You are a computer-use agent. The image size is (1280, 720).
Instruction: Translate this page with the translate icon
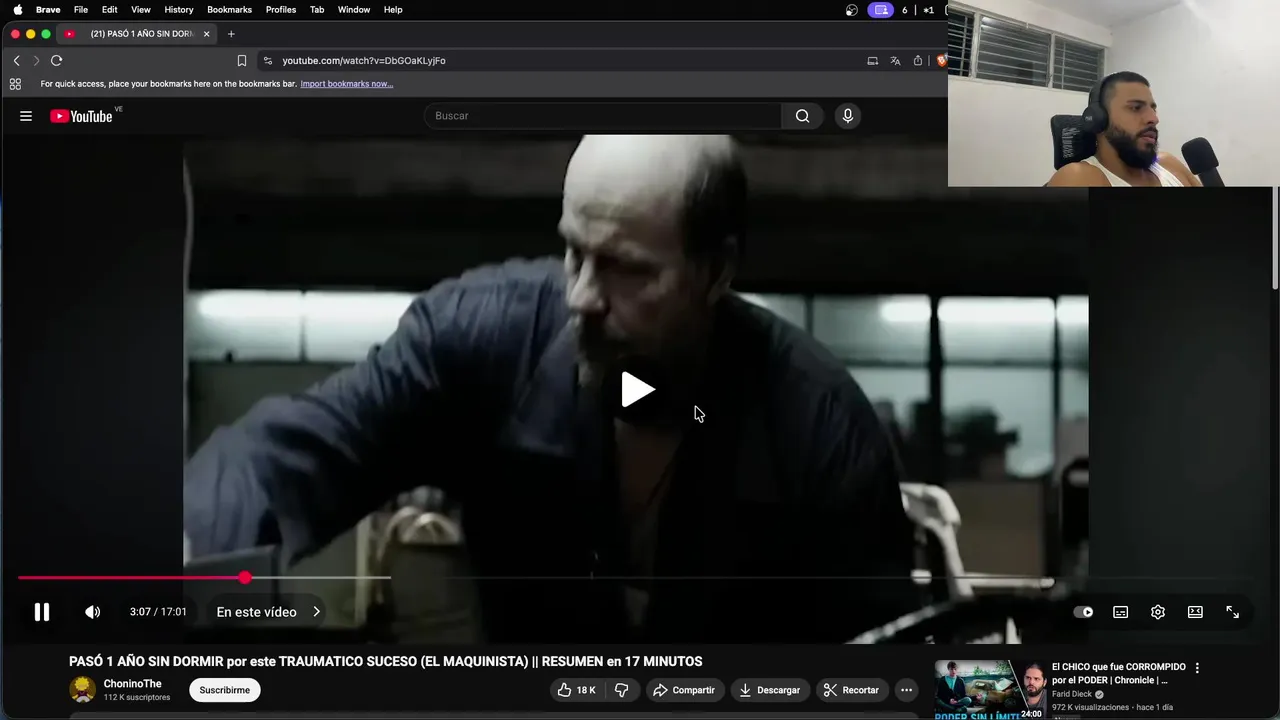click(895, 61)
